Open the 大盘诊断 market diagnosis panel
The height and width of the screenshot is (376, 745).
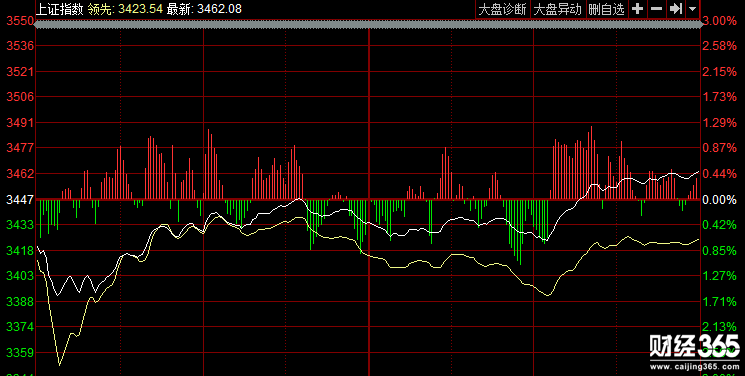503,10
